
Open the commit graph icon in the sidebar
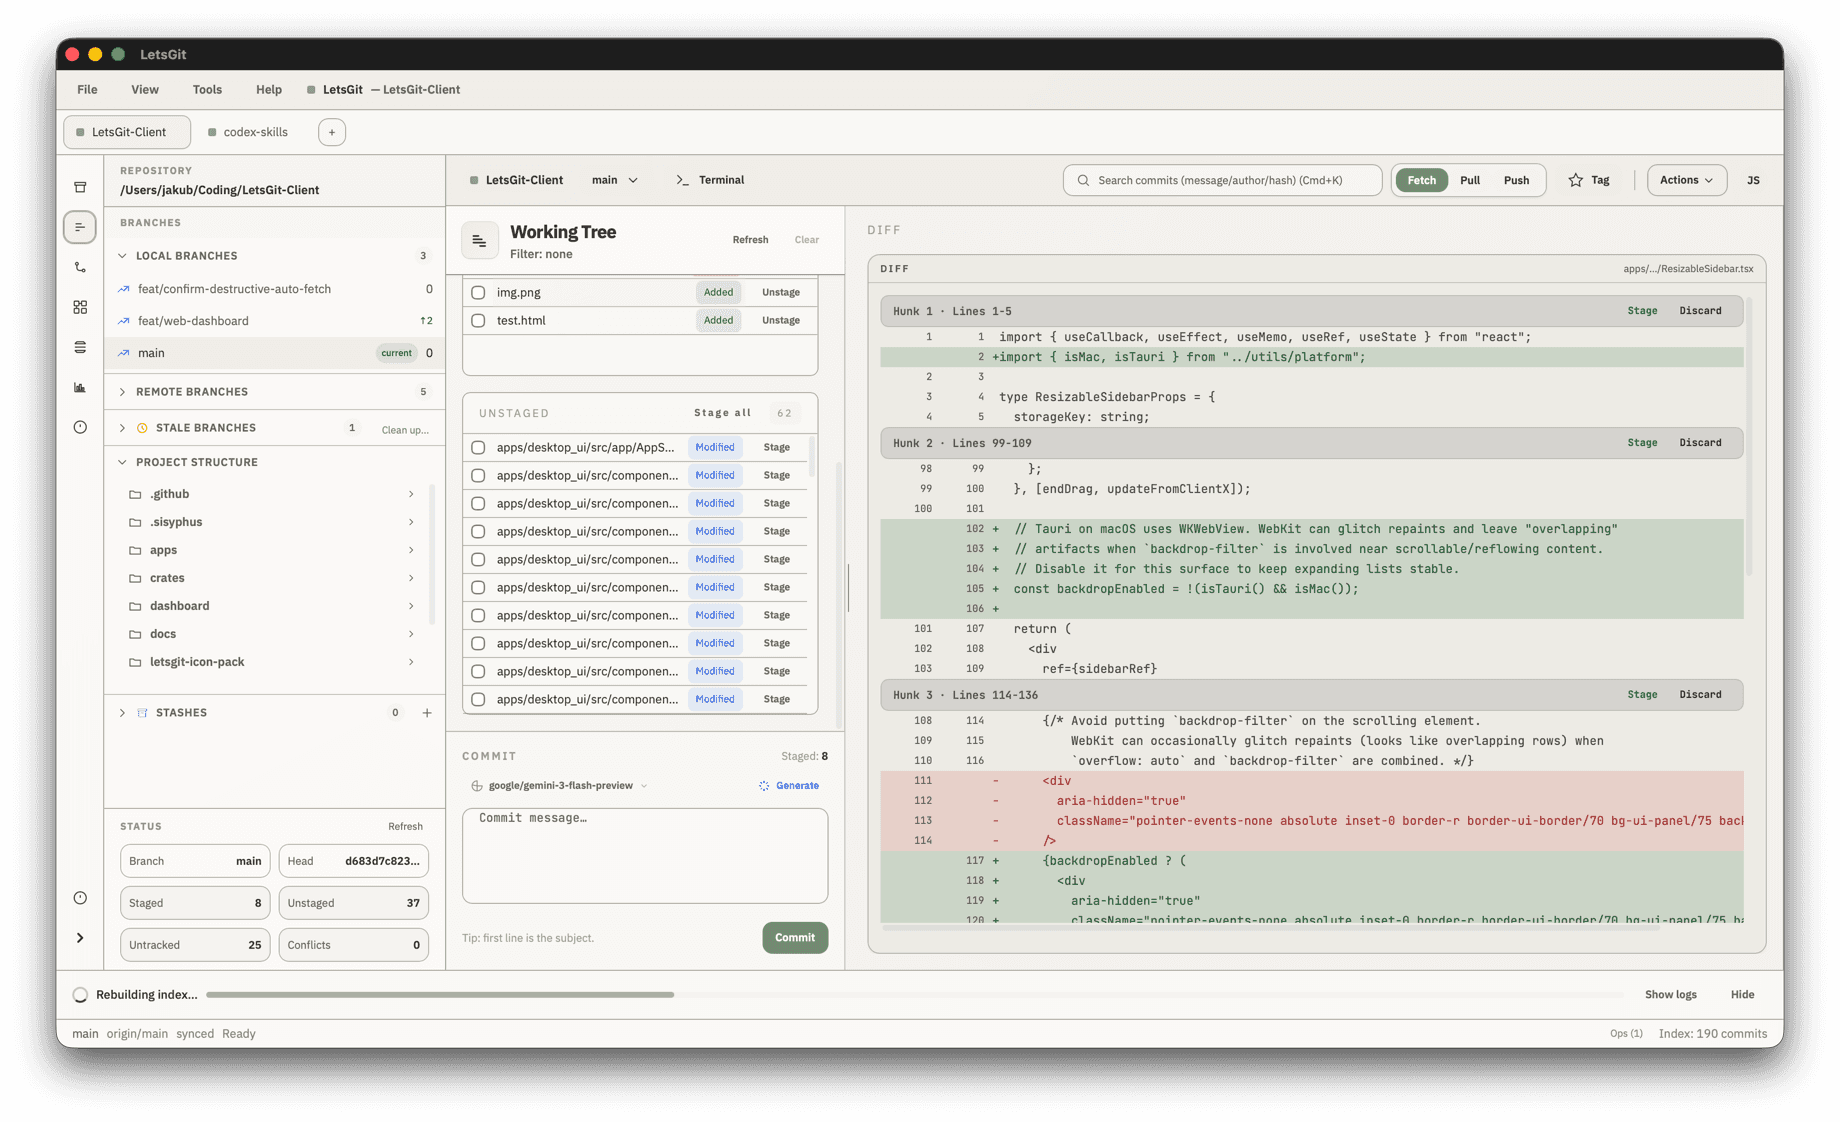[80, 387]
